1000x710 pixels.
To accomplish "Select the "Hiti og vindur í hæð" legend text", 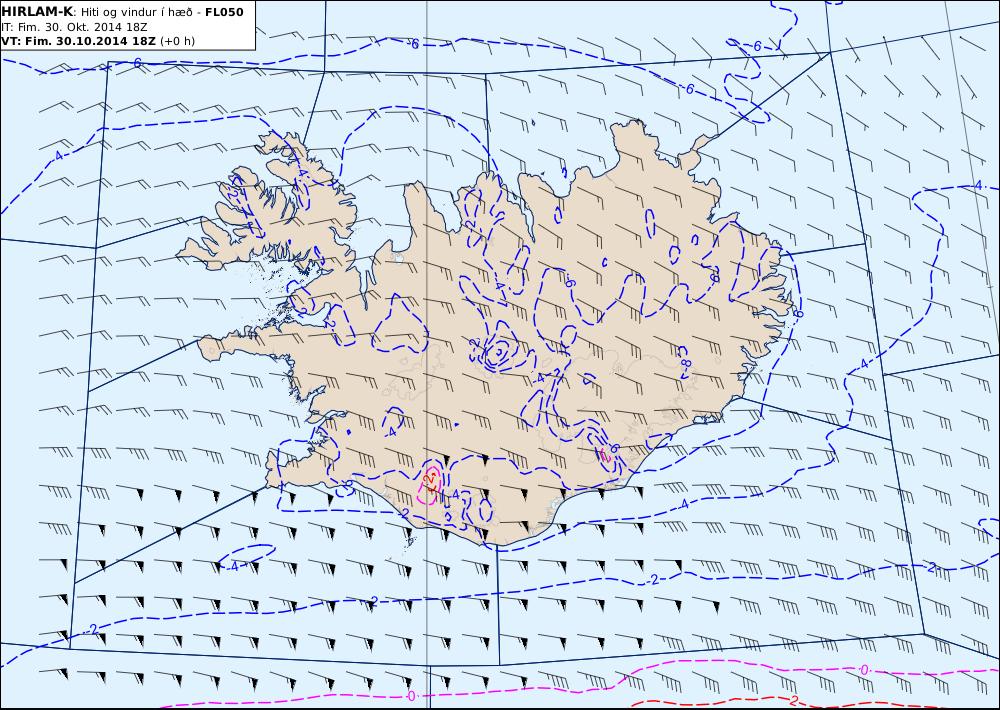I will (136, 12).
